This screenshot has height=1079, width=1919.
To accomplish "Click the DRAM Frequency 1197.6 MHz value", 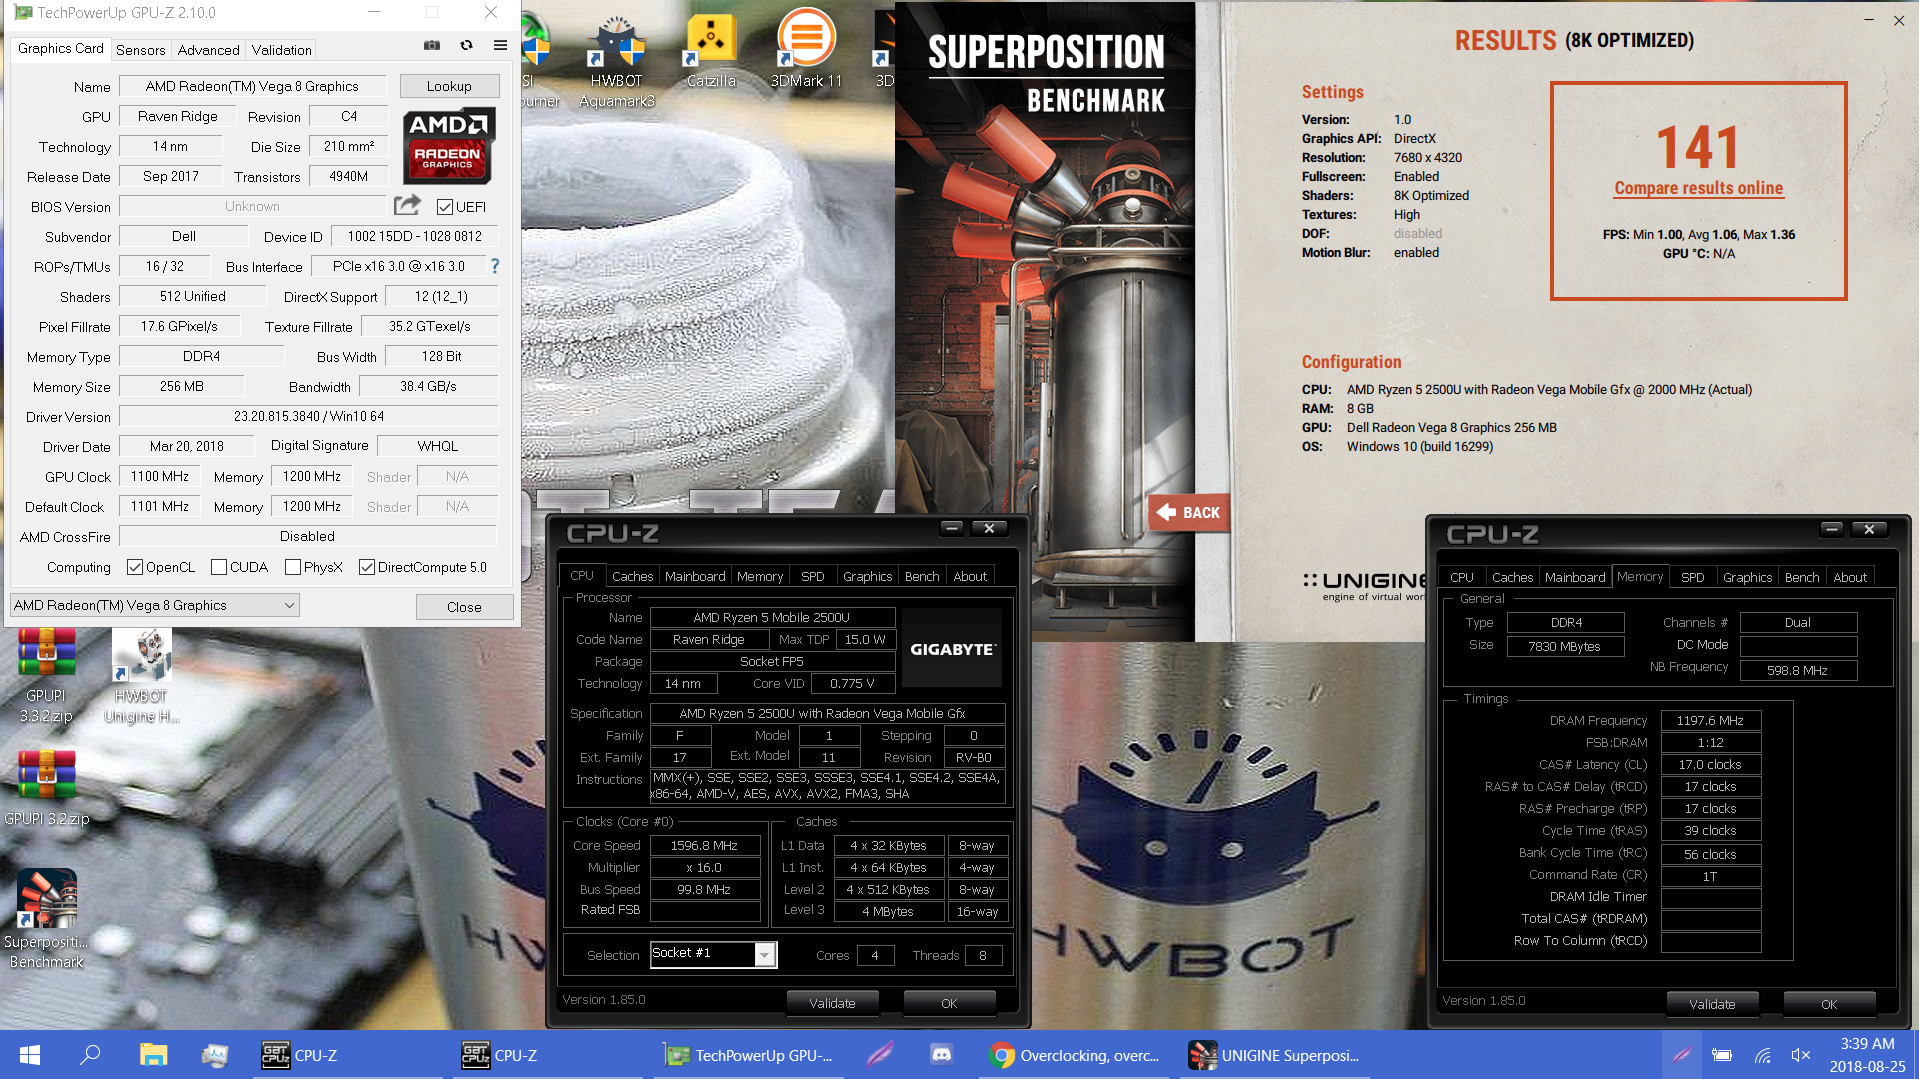I will click(x=1710, y=720).
